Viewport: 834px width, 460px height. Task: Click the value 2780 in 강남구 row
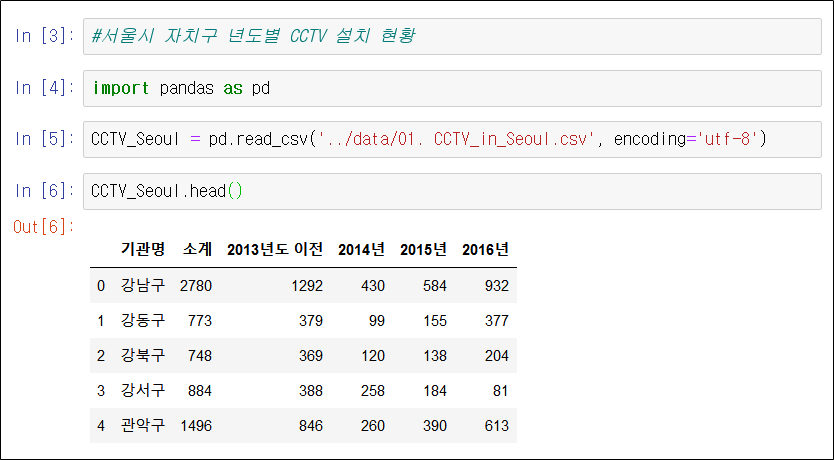(196, 286)
